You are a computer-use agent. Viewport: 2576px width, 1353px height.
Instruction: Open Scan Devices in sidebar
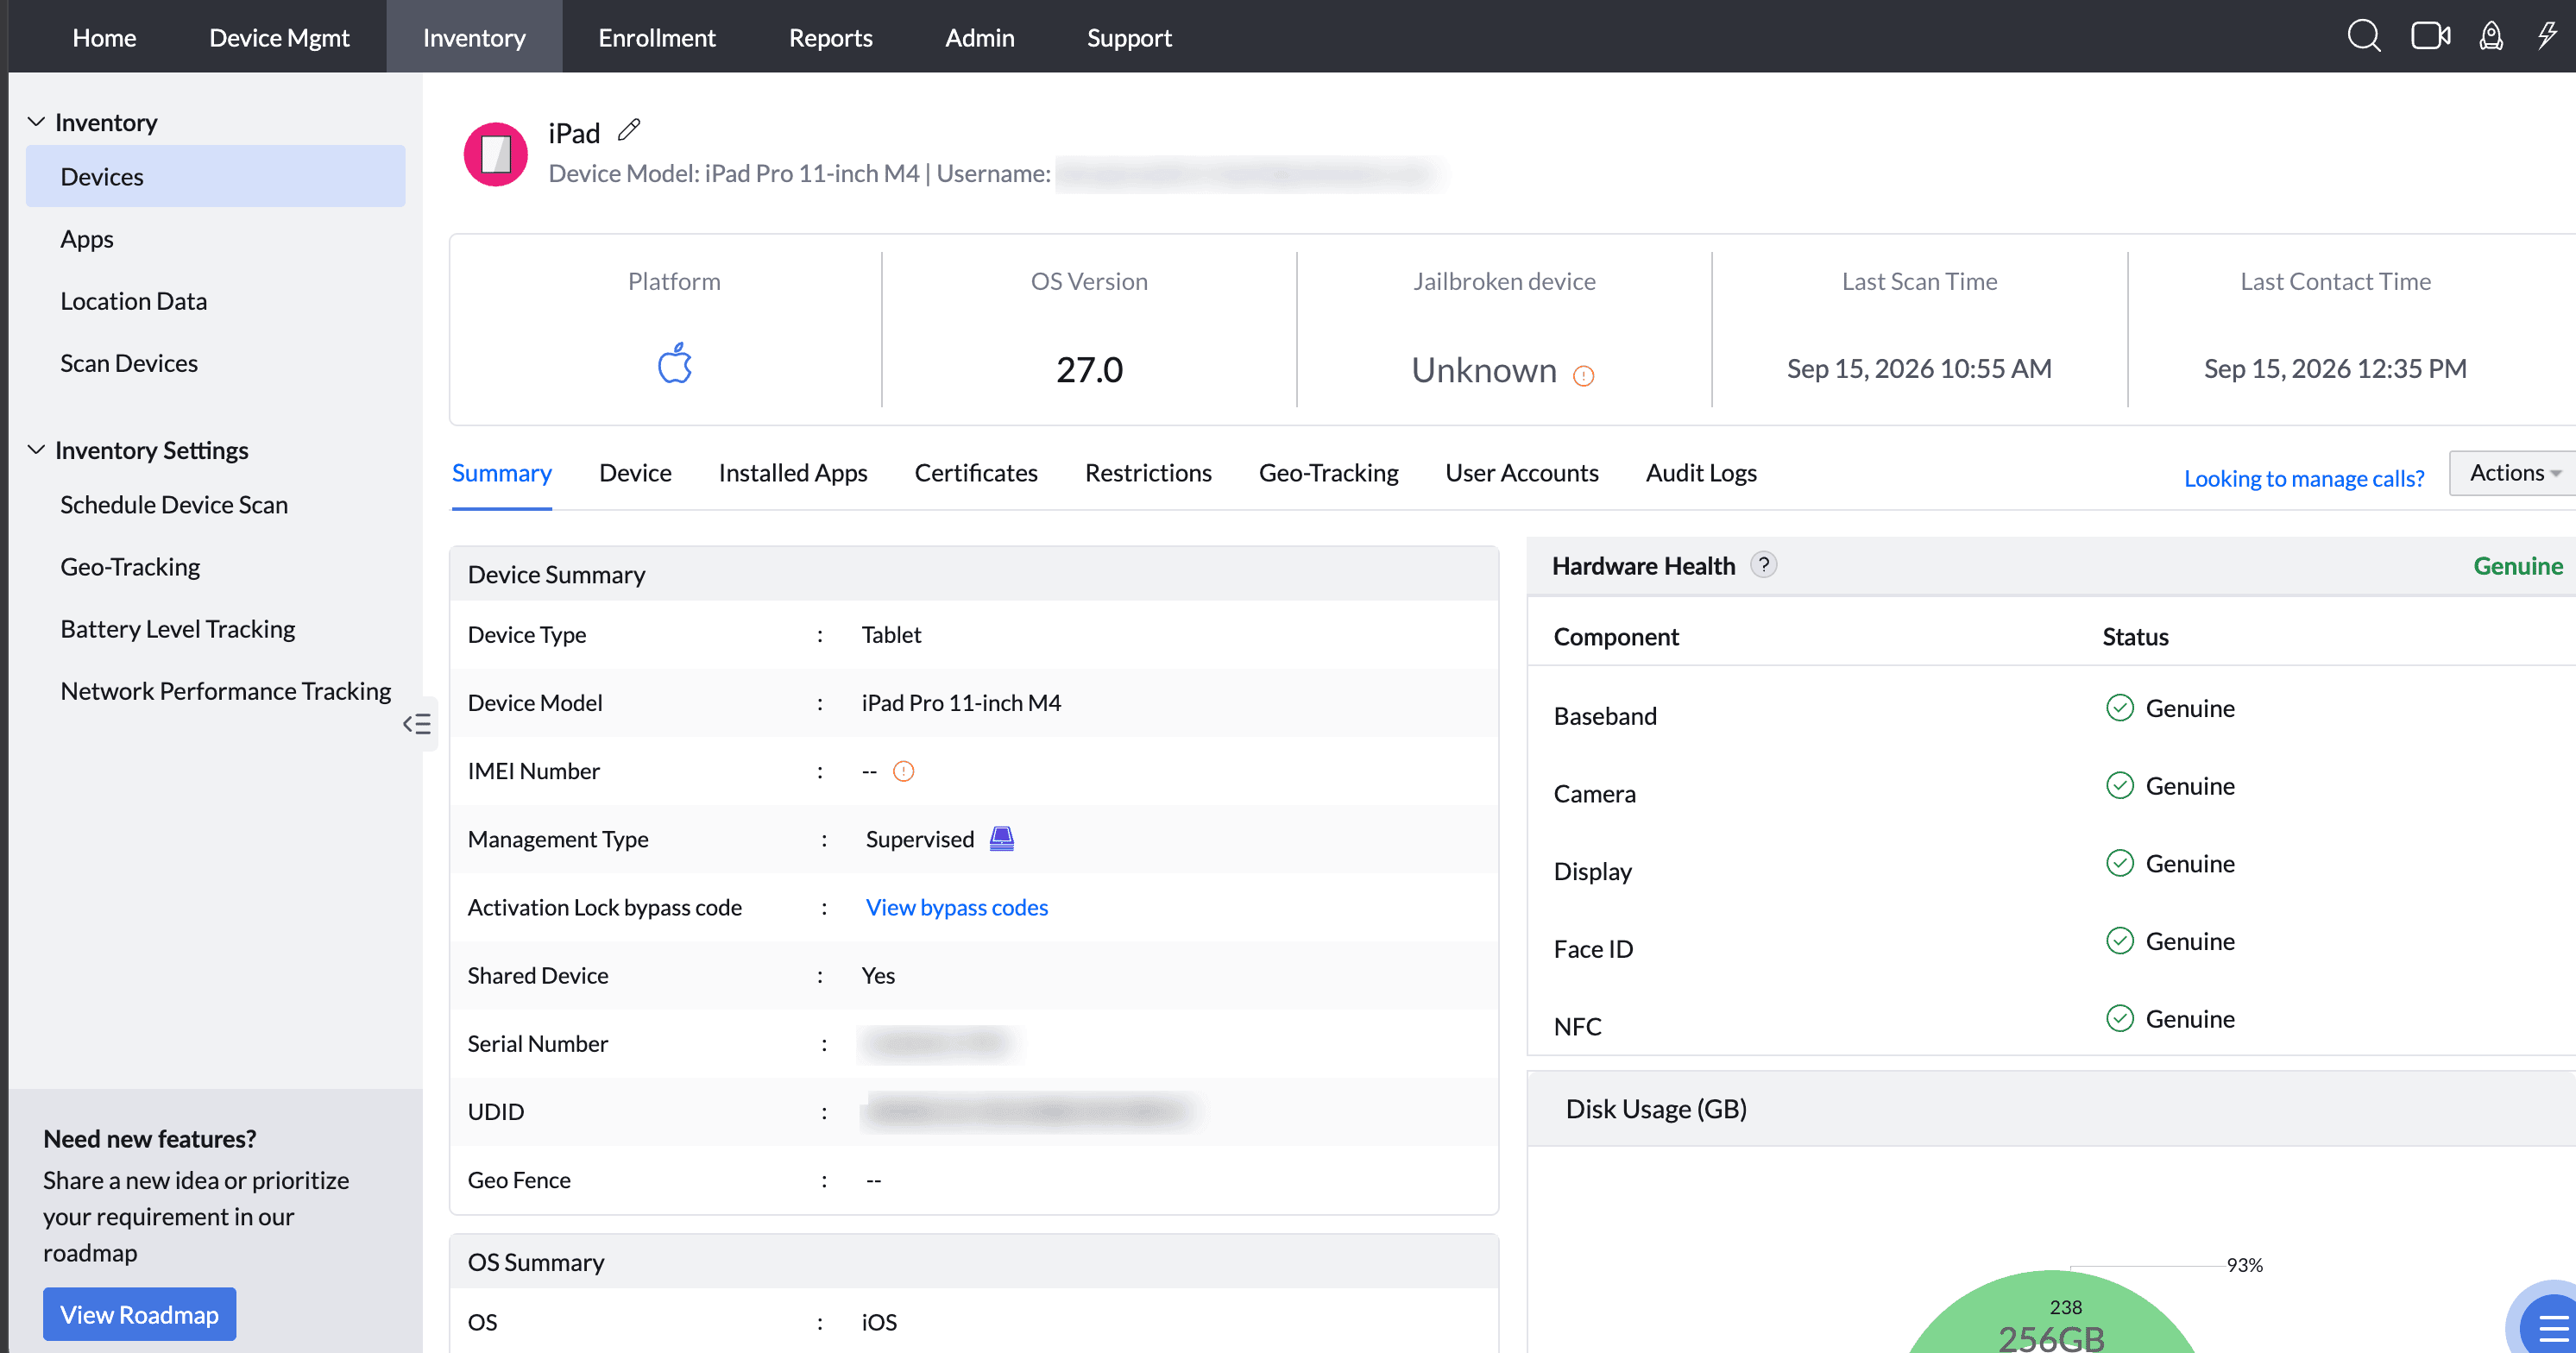tap(129, 363)
